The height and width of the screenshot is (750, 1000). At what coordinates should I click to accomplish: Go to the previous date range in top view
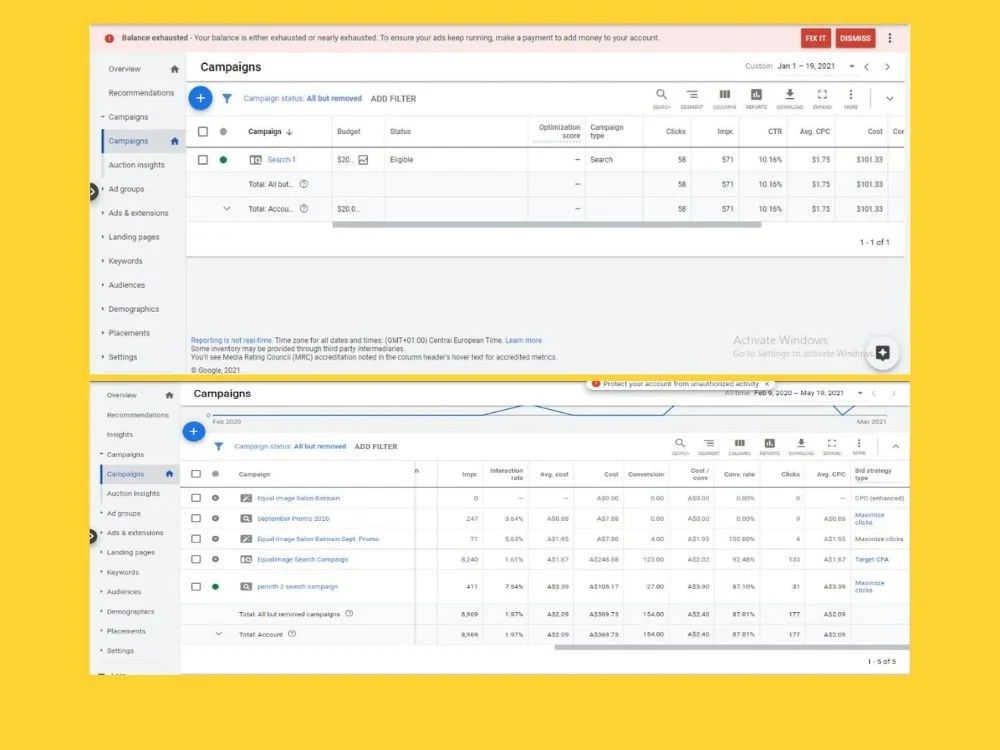coord(867,66)
